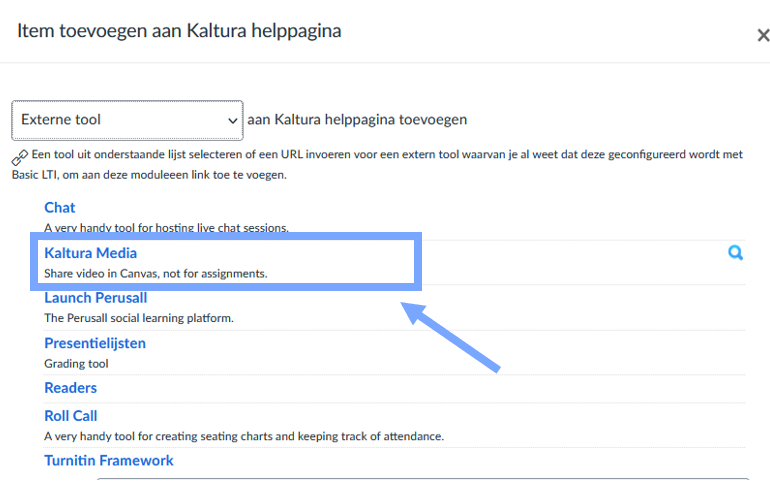Click the seating charts and attendance description
The width and height of the screenshot is (770, 485).
[244, 436]
